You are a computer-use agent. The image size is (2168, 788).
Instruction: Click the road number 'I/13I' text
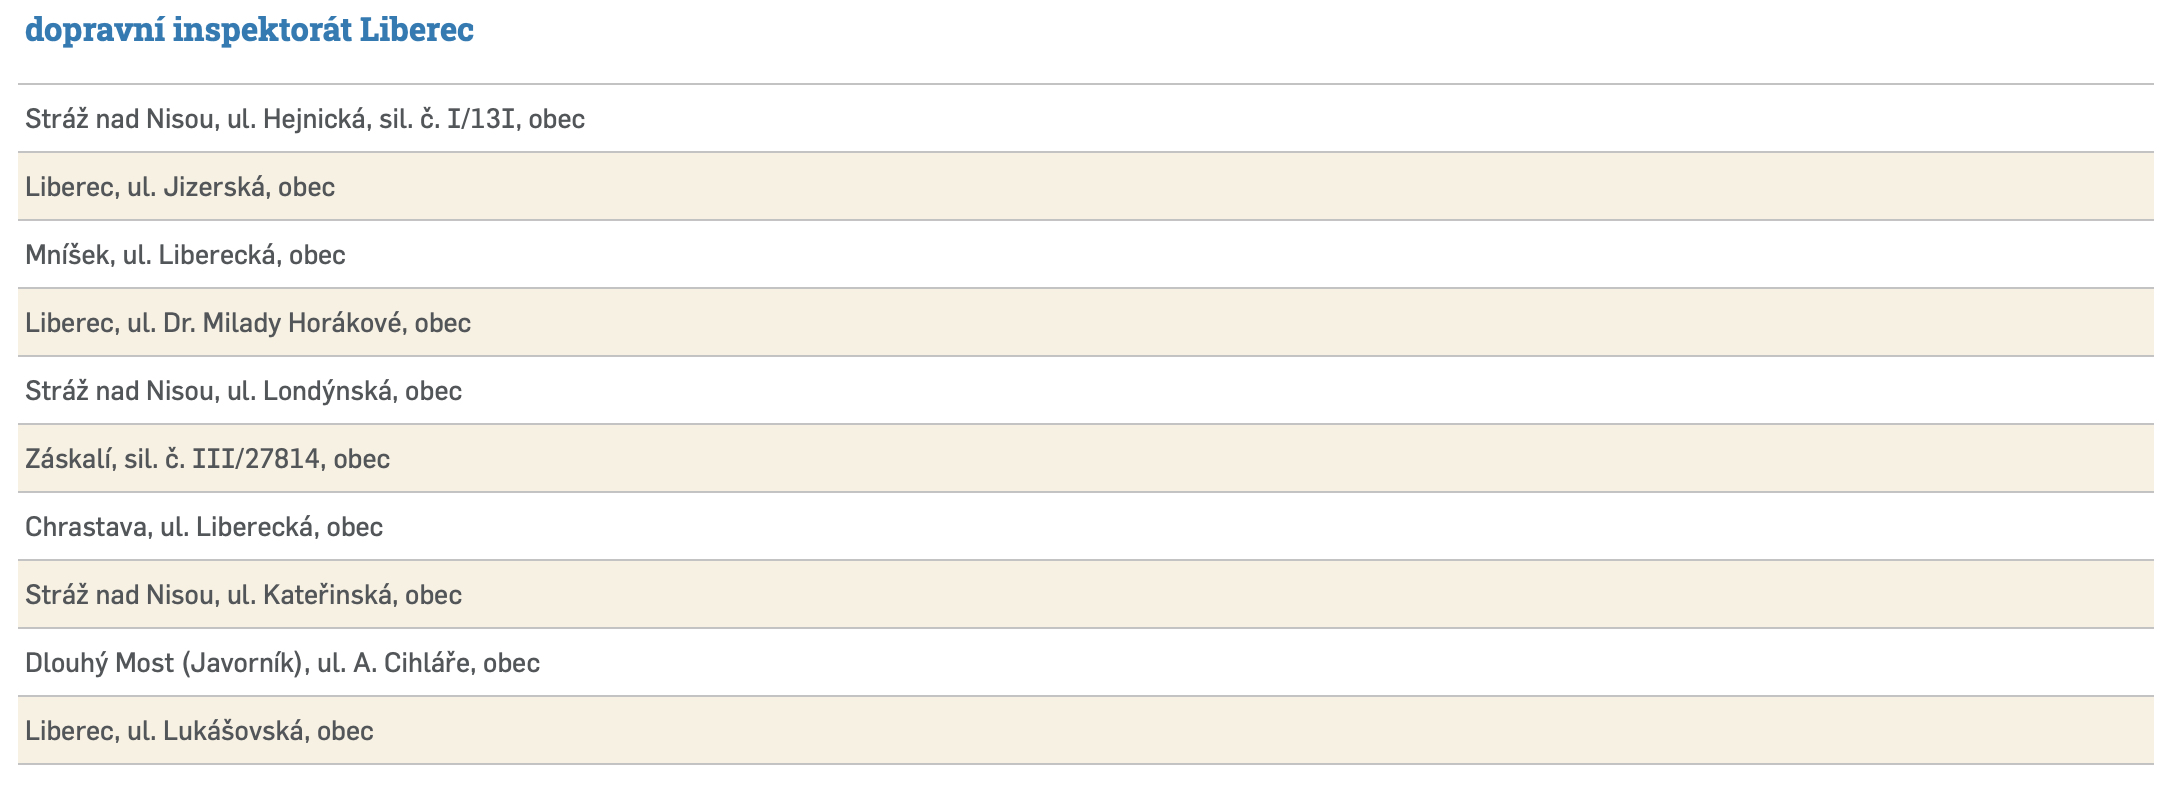click(x=481, y=119)
